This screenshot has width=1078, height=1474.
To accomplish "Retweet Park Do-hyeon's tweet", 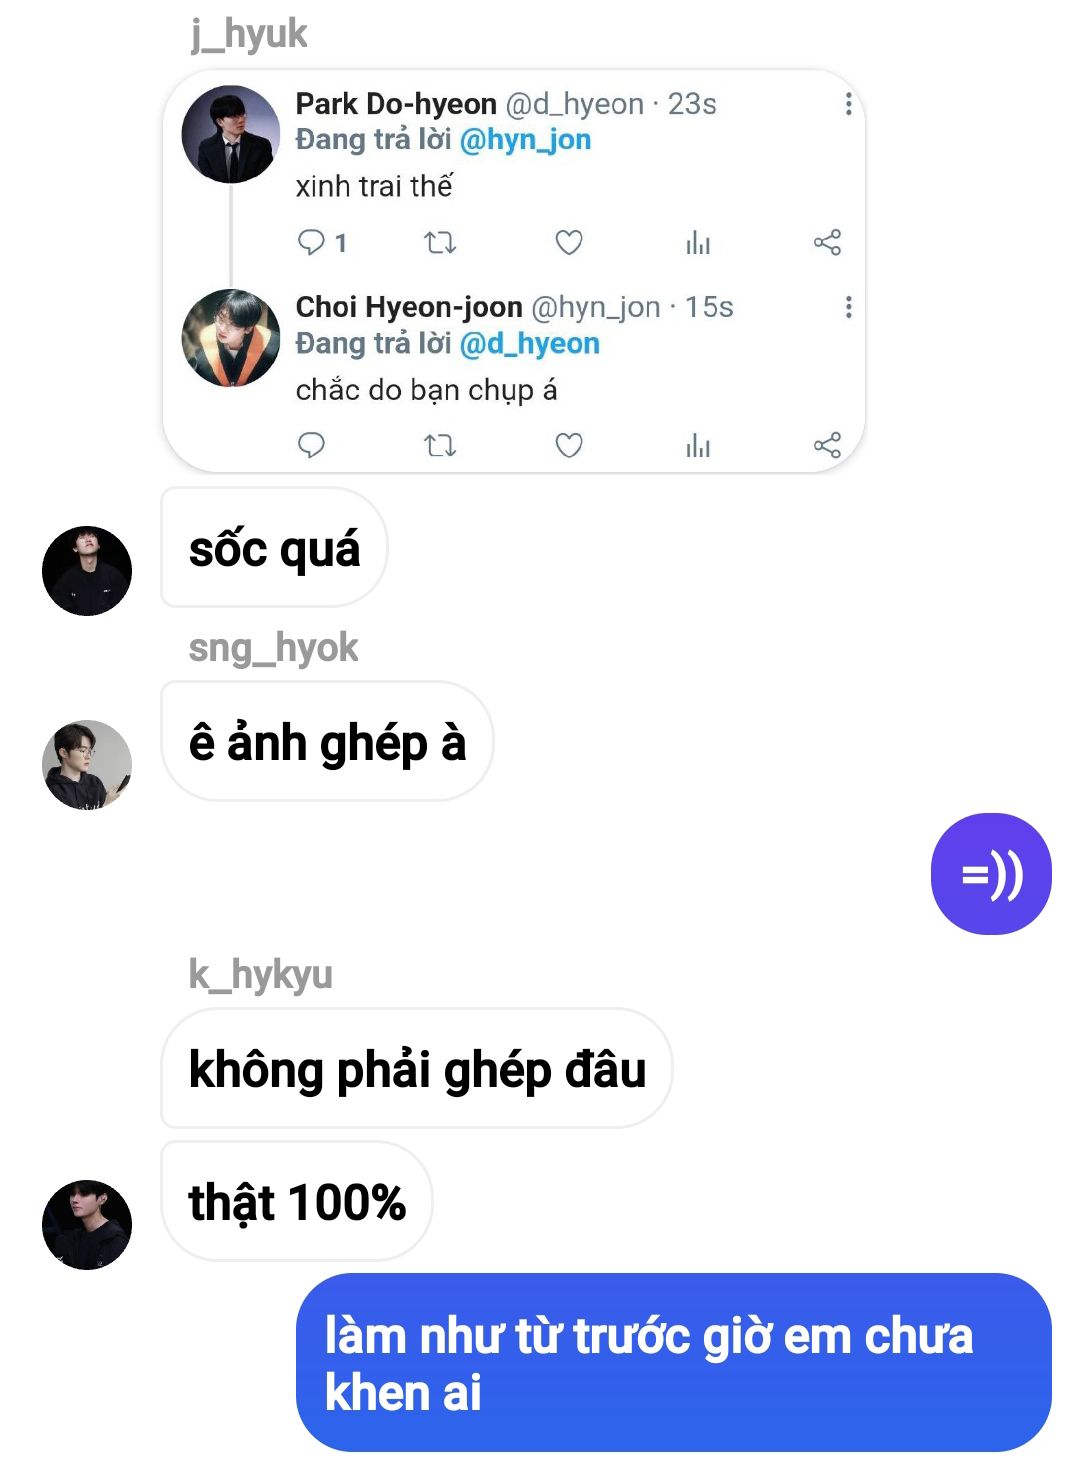I will tap(440, 242).
